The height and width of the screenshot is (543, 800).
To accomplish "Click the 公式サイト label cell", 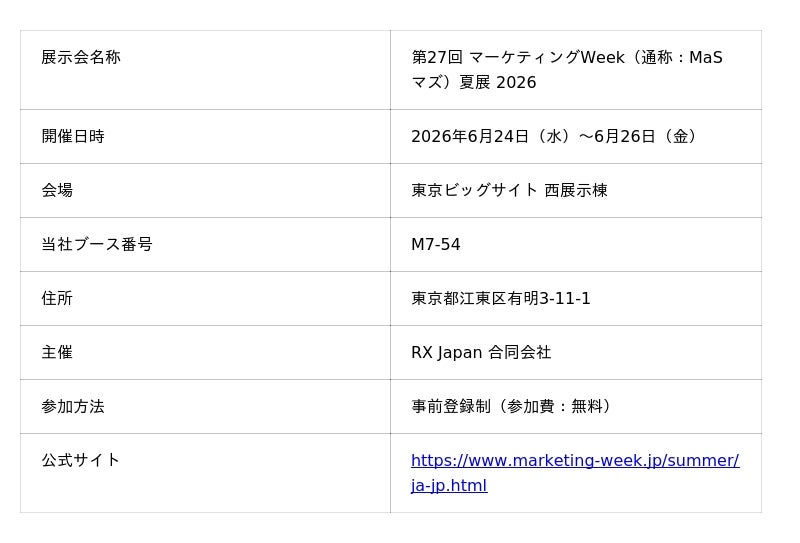I will 205,473.
